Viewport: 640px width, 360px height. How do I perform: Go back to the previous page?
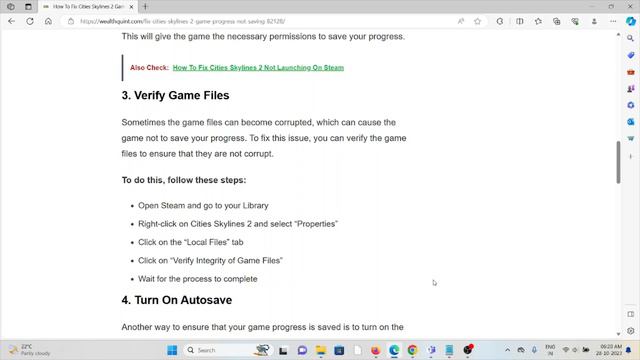tap(11, 21)
